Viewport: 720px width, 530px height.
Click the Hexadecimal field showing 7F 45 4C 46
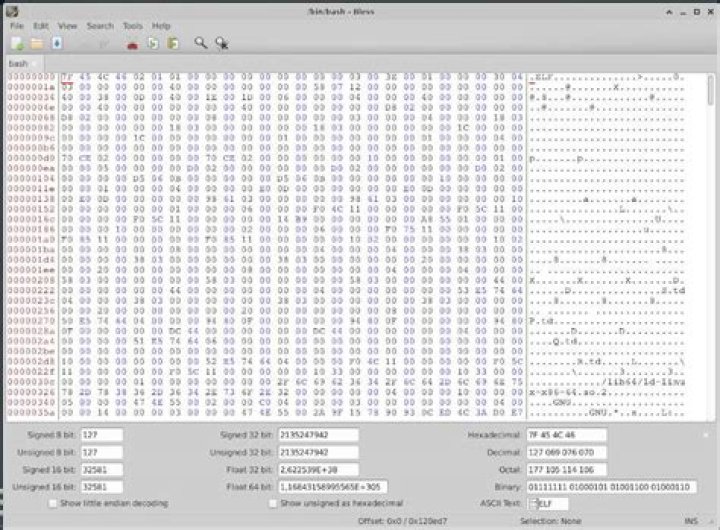click(x=567, y=435)
